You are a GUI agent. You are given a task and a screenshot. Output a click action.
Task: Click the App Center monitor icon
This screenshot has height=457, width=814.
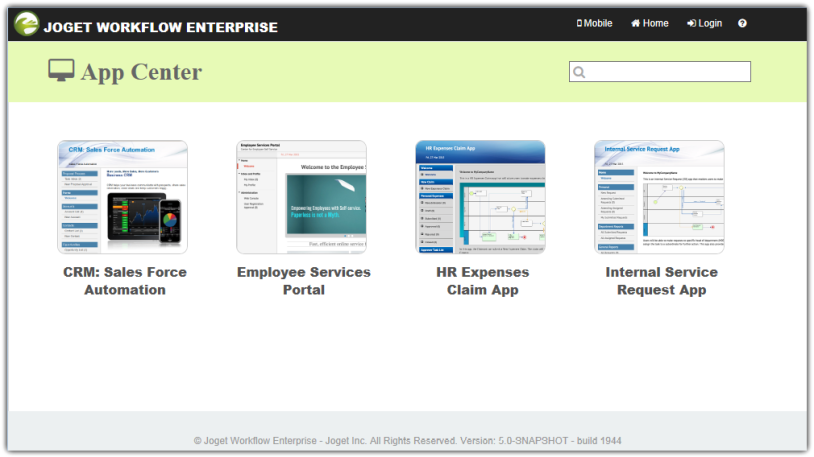pos(61,70)
